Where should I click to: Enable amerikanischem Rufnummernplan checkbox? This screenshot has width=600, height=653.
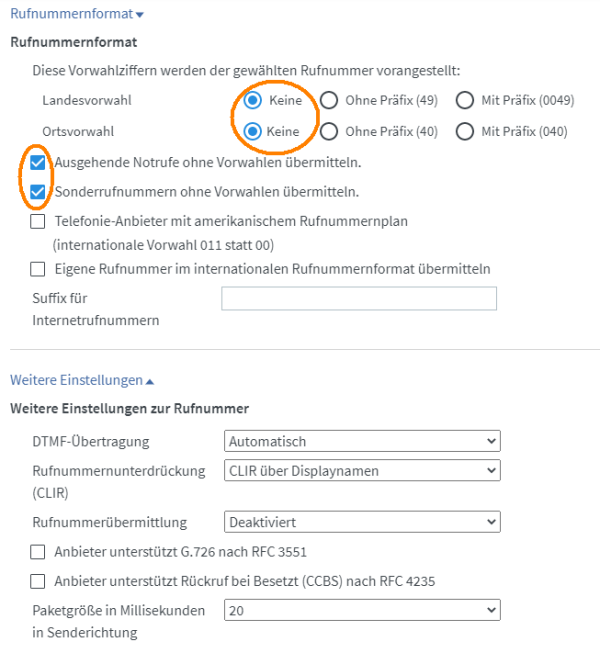click(37, 222)
